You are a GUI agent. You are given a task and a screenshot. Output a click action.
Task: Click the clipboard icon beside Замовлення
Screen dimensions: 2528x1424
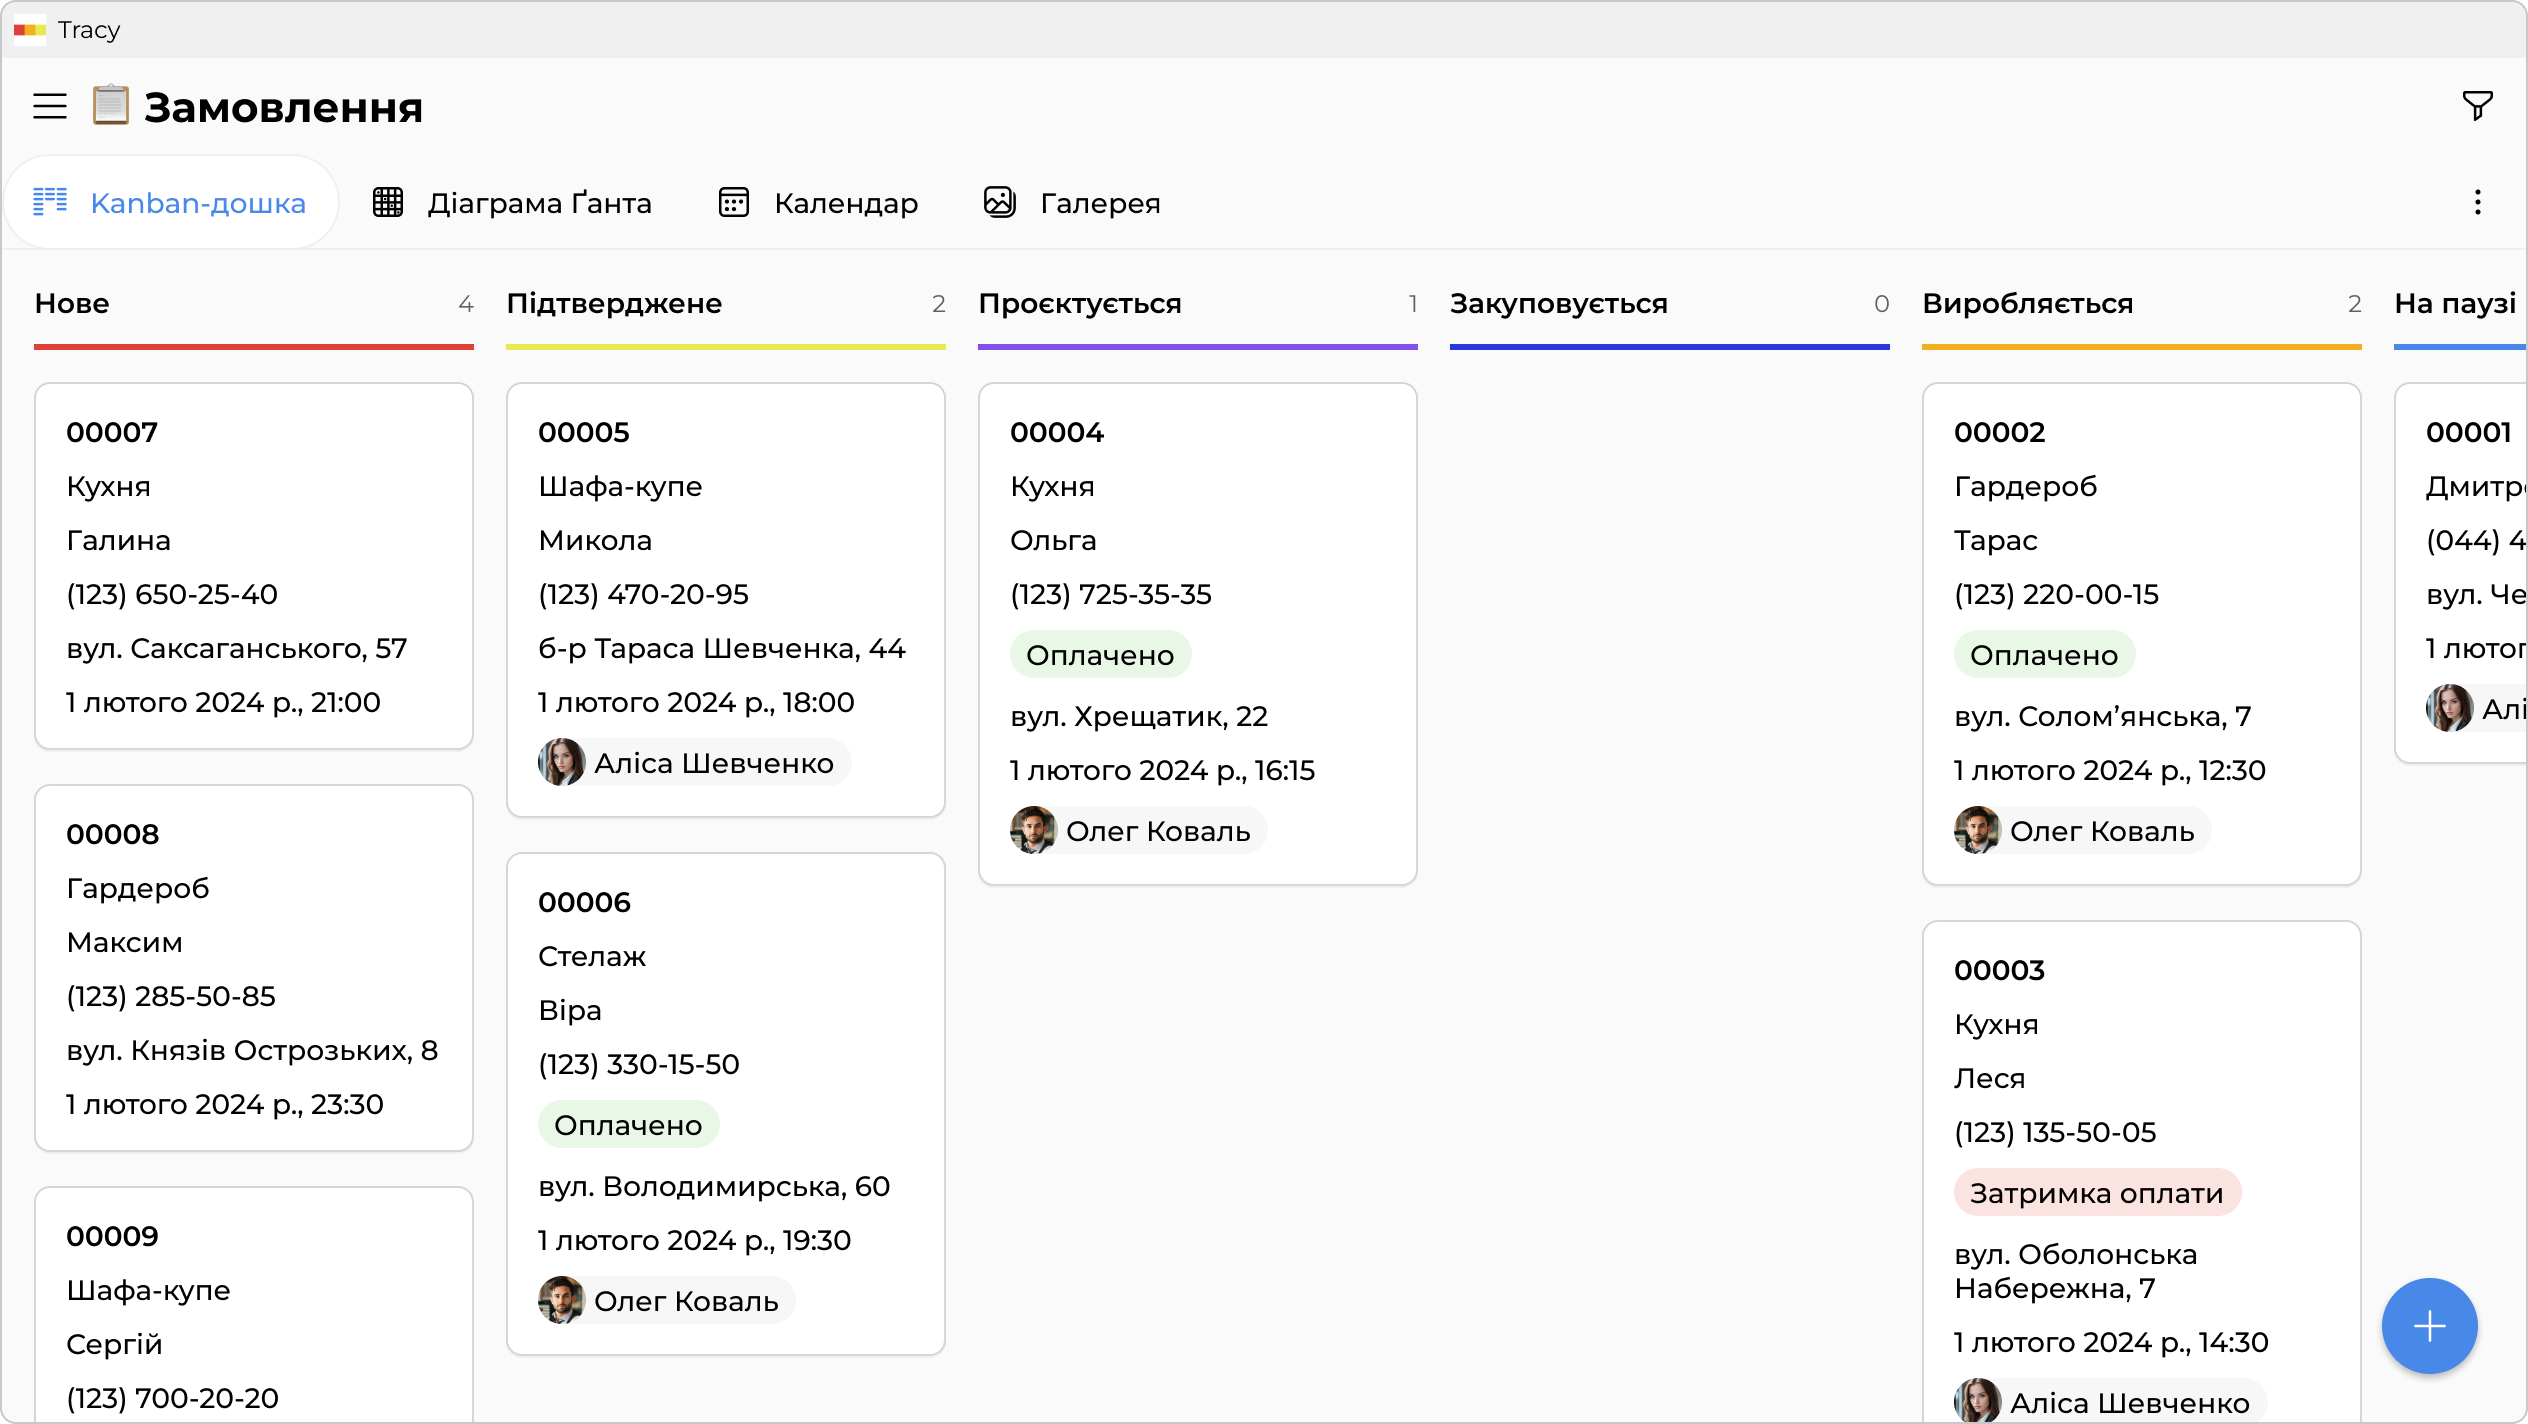tap(111, 105)
